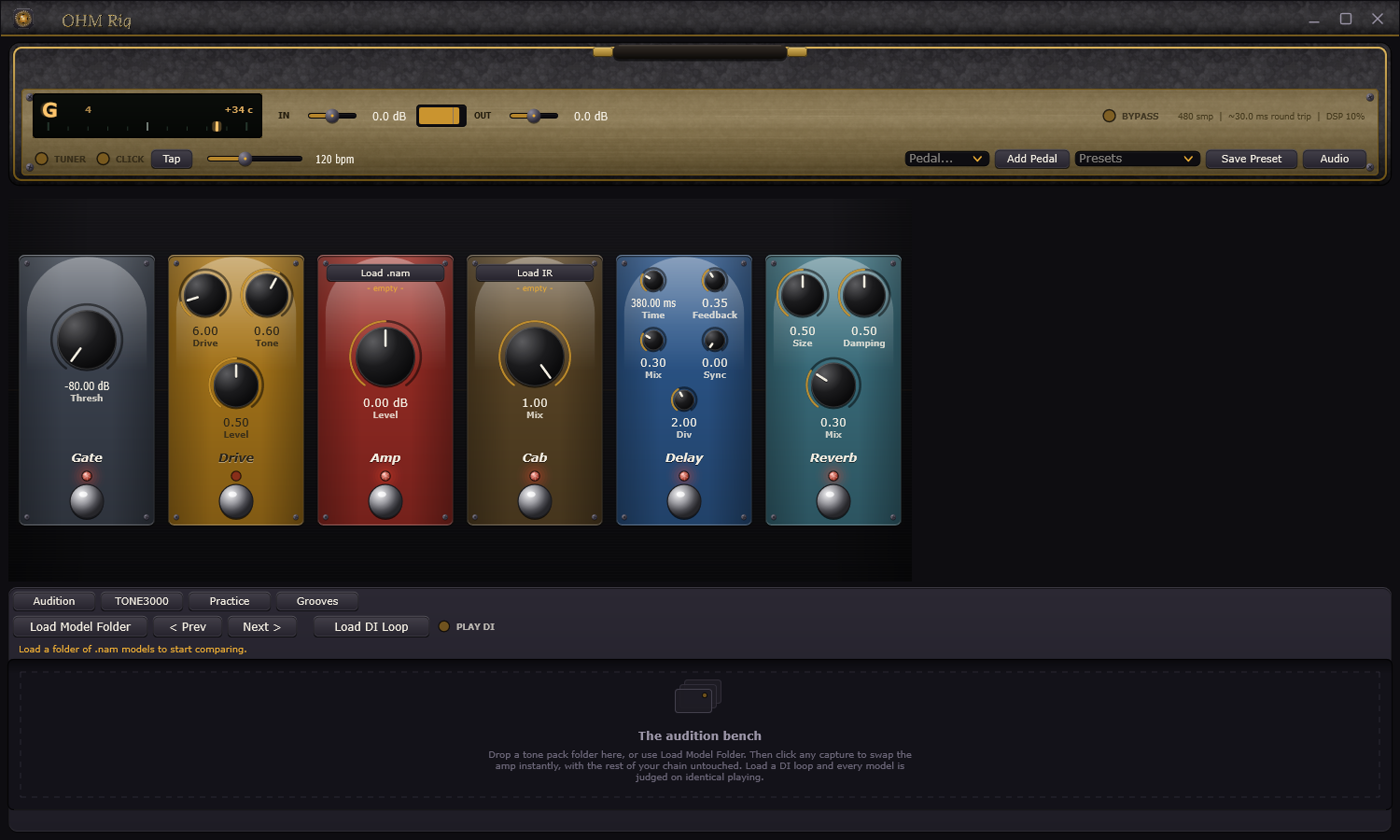Click the 380.00 ms Time value

click(x=653, y=303)
